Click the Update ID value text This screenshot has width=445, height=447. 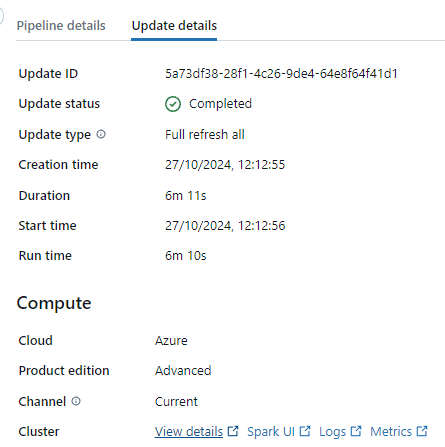coord(281,74)
